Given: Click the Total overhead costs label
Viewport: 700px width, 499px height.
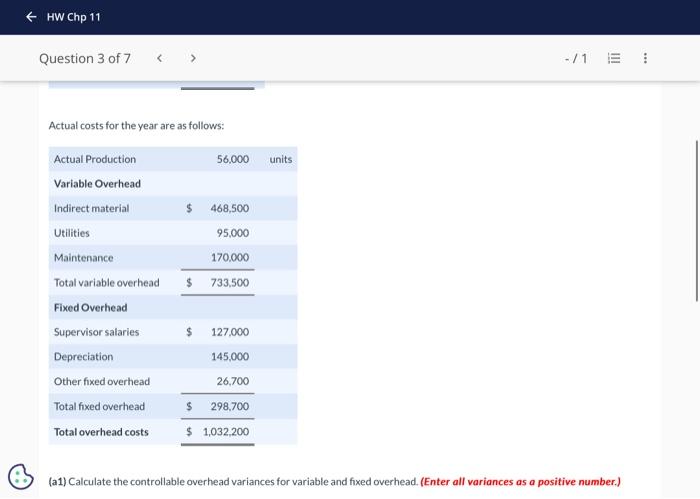Looking at the screenshot, I should 101,432.
